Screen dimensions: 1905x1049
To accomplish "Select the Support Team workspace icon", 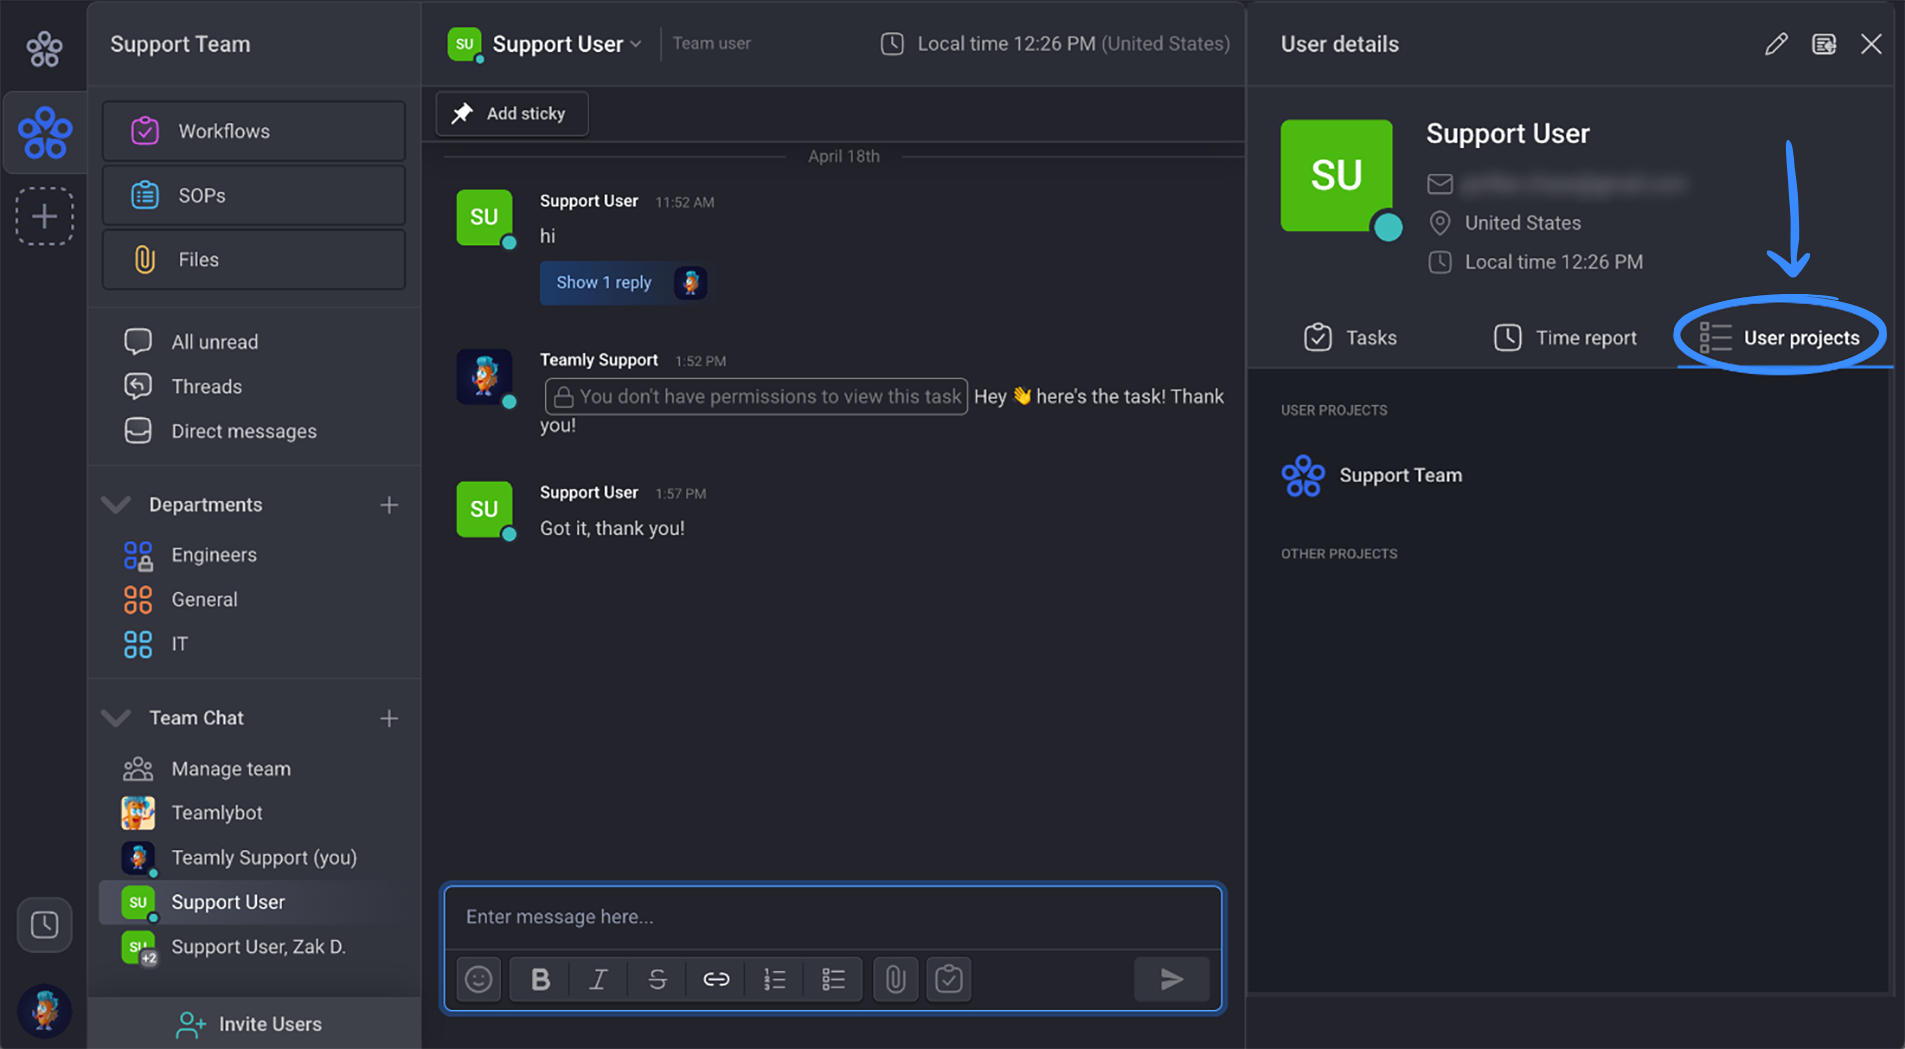I will [x=44, y=133].
